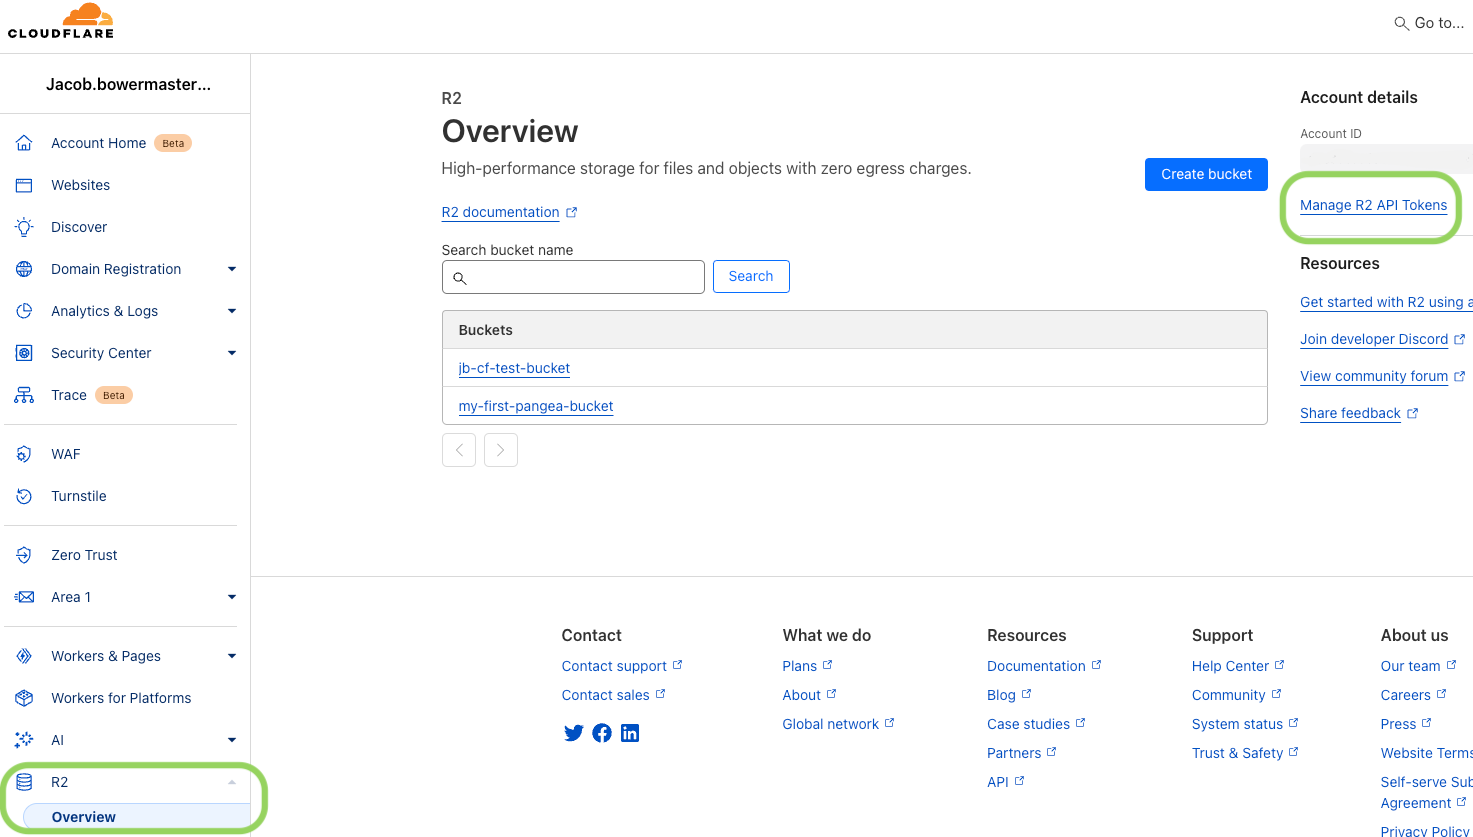Open the my-first-pangea-bucket link
Viewport: 1473px width, 837px height.
536,406
